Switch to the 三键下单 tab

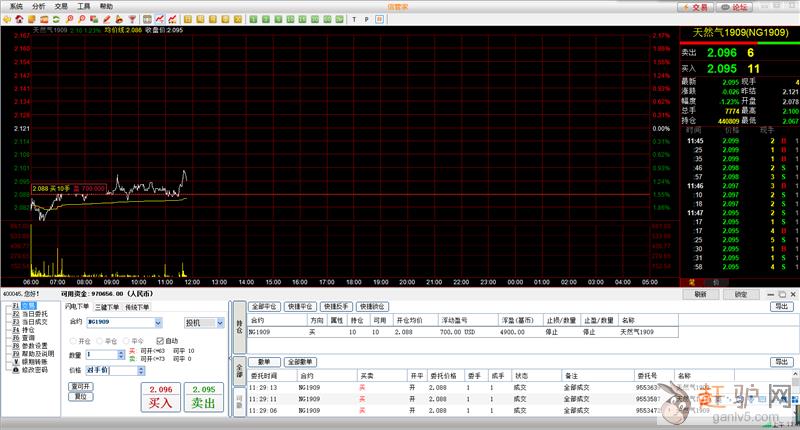point(107,308)
